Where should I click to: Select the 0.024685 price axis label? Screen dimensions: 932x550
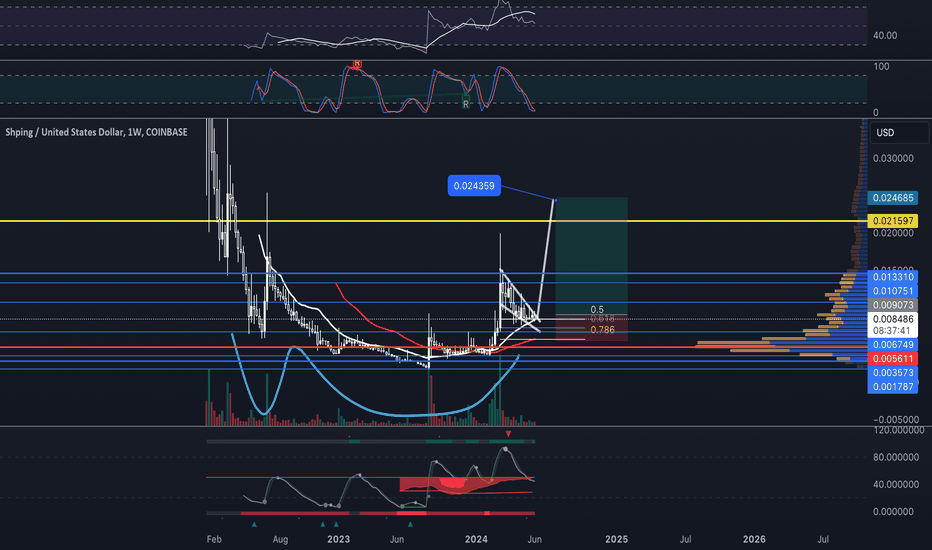(893, 197)
